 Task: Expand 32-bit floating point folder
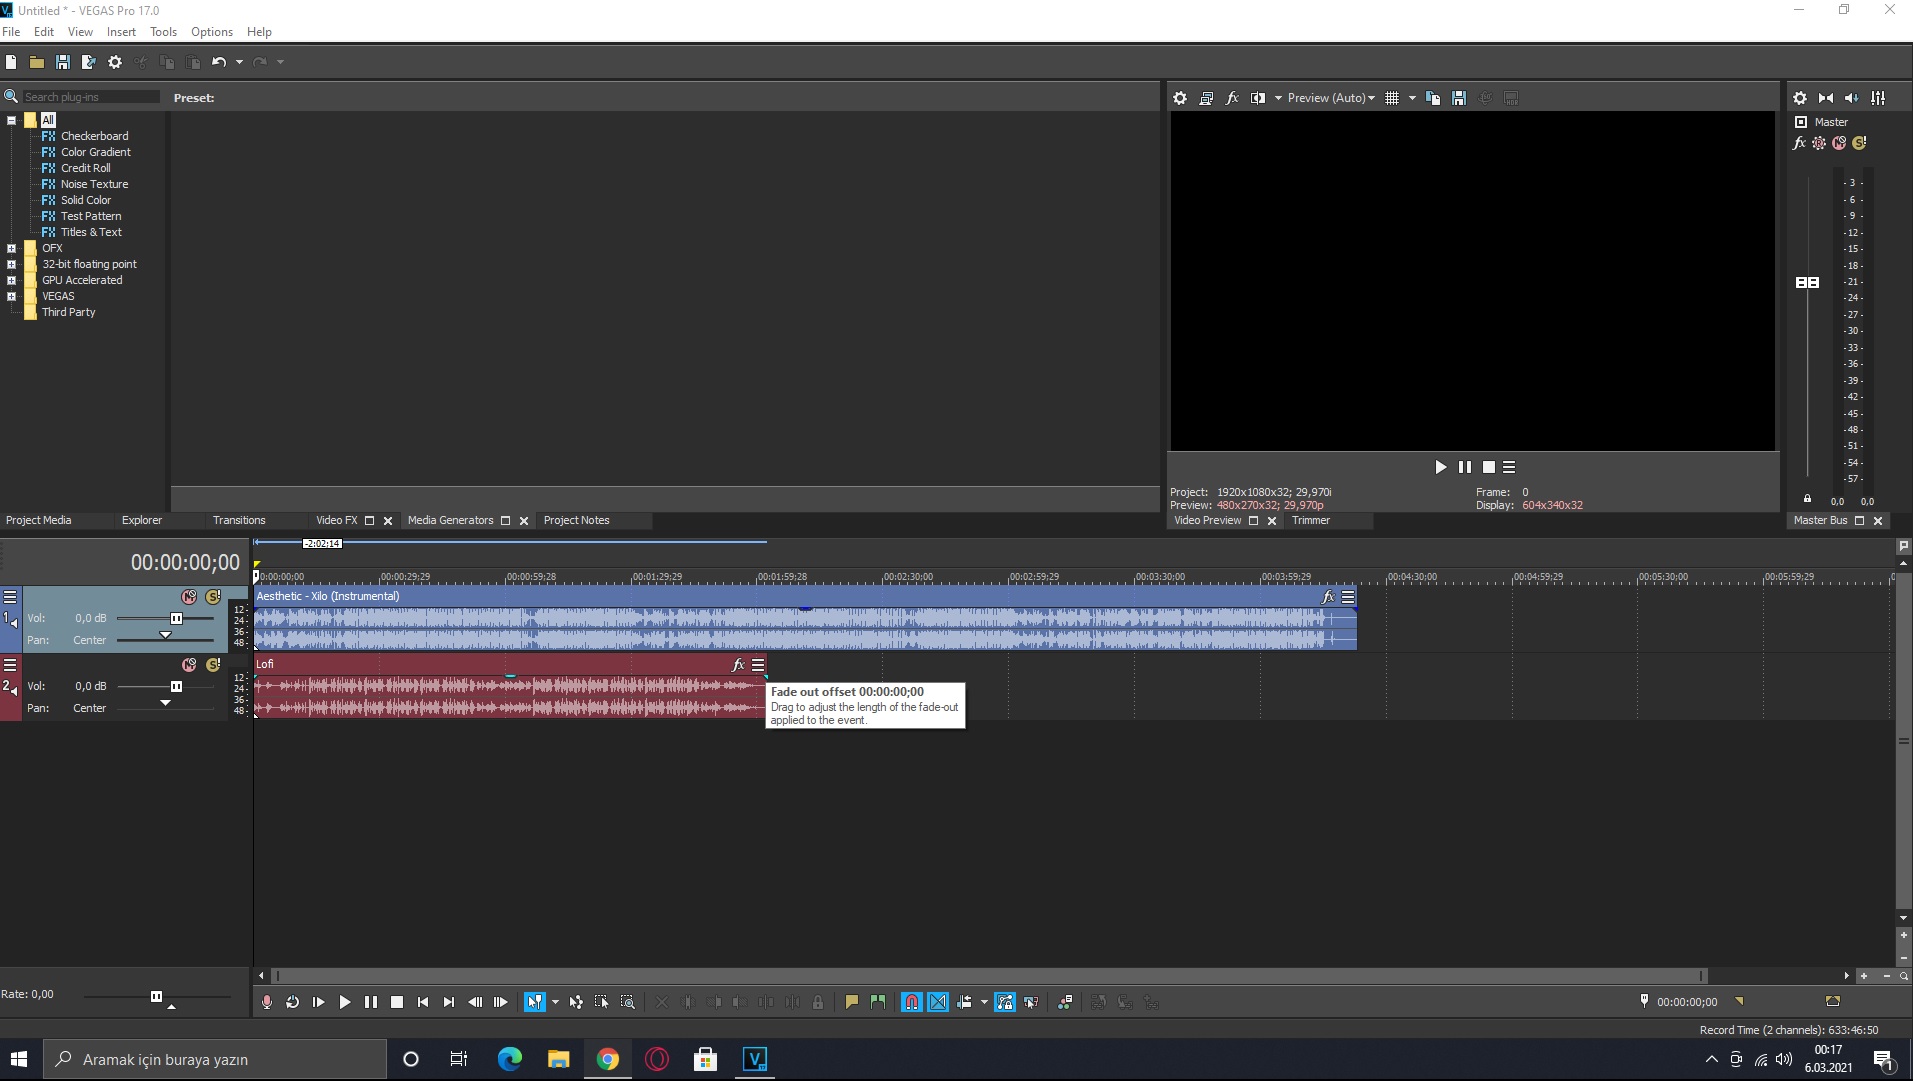[x=12, y=264]
